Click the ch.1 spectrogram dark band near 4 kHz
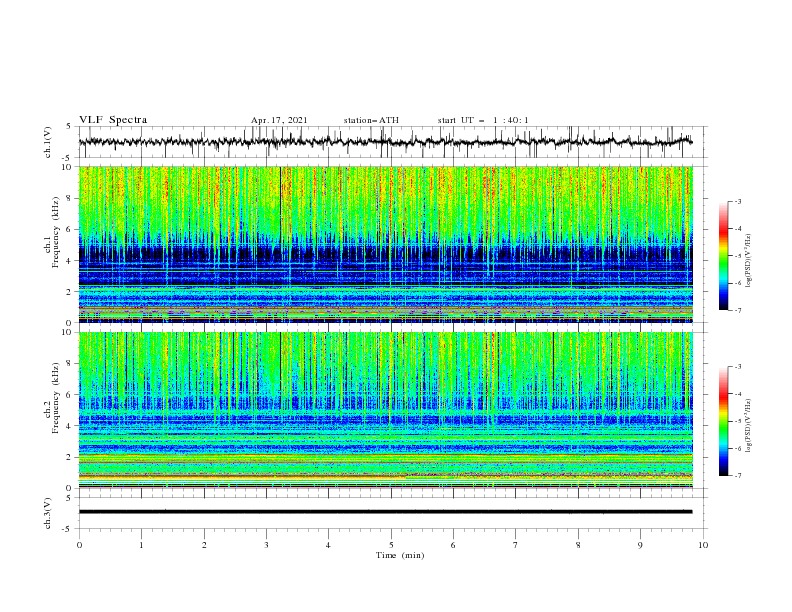 [385, 252]
